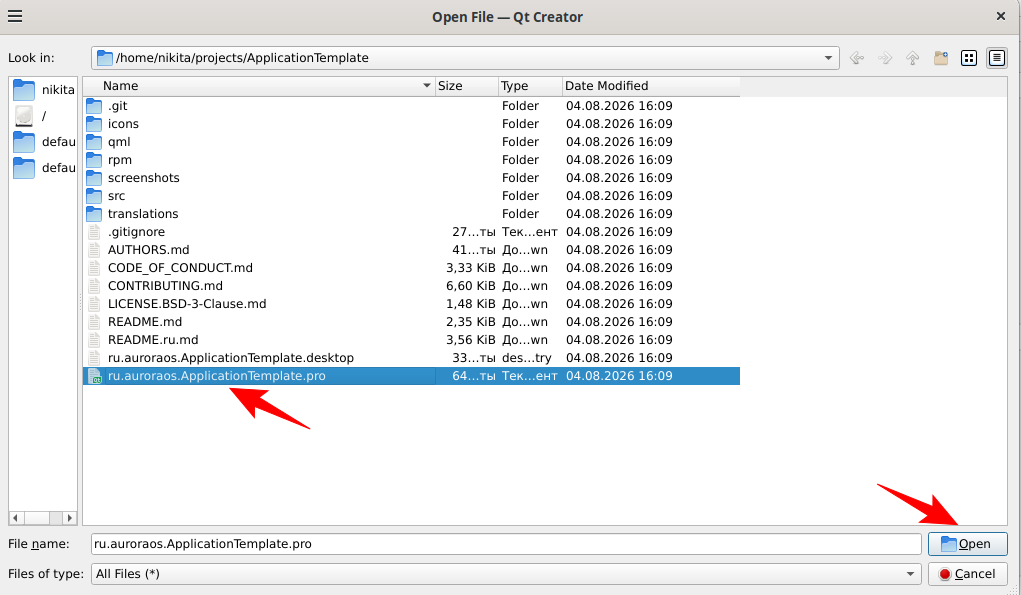This screenshot has width=1021, height=595.
Task: Click the src folder icon
Action: [x=94, y=196]
